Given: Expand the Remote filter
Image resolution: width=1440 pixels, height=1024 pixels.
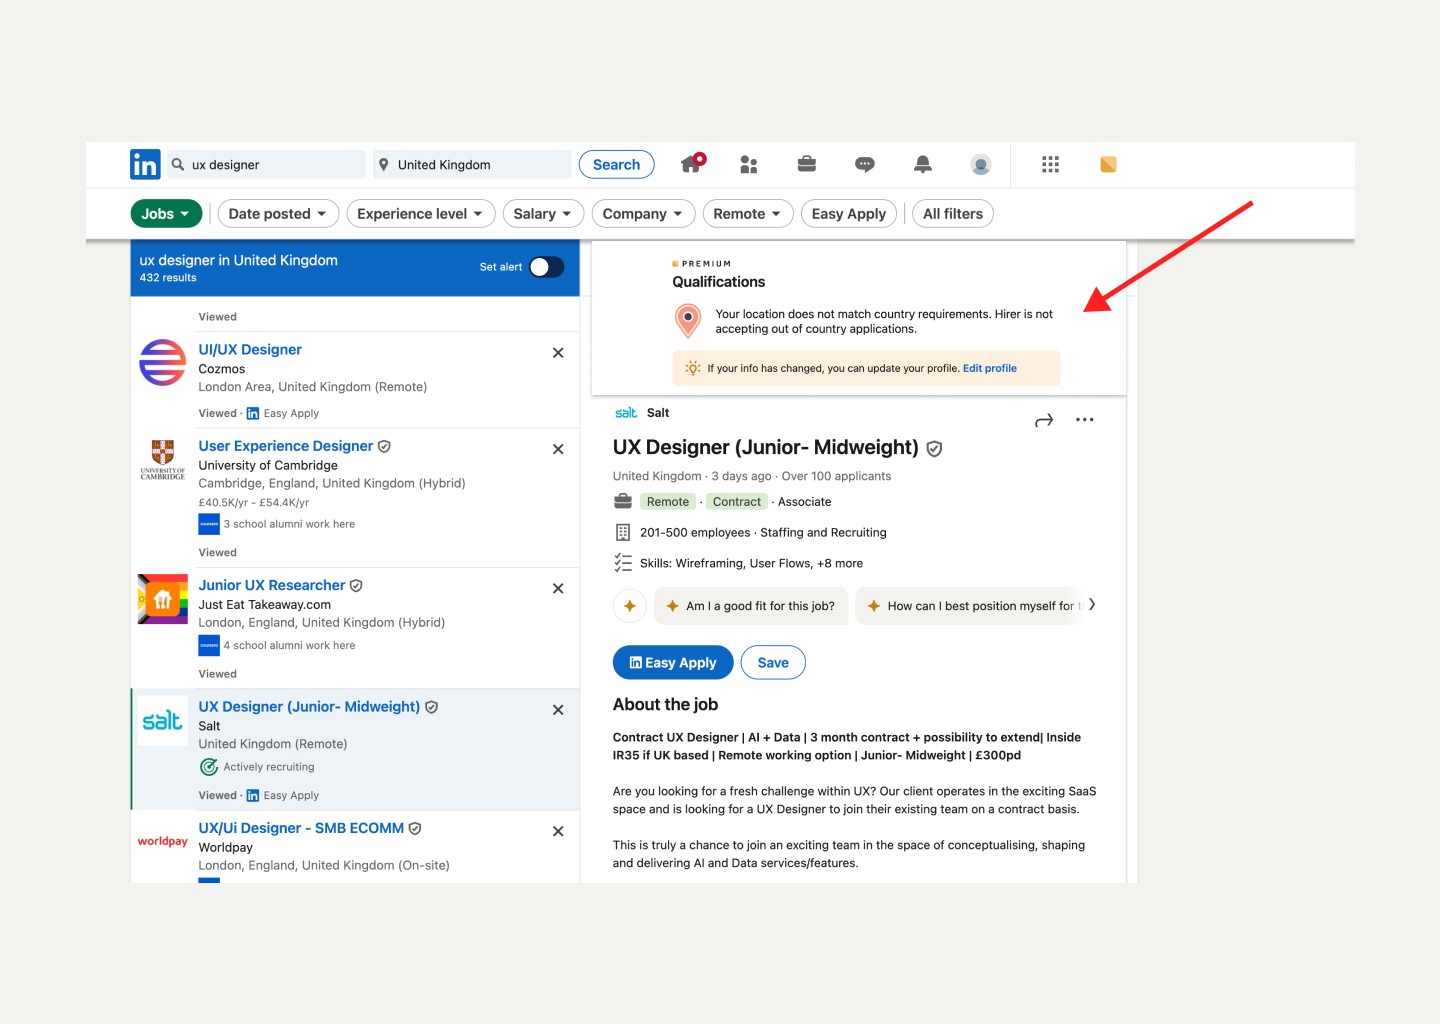Looking at the screenshot, I should [x=748, y=214].
